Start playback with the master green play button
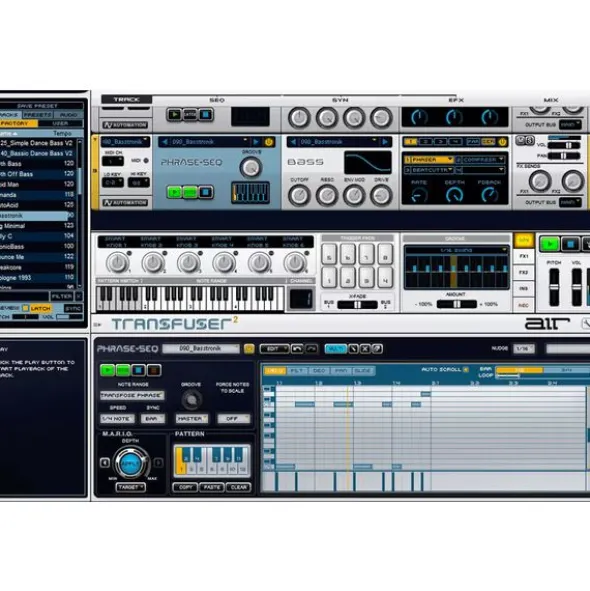Image resolution: width=590 pixels, height=591 pixels. coord(549,244)
